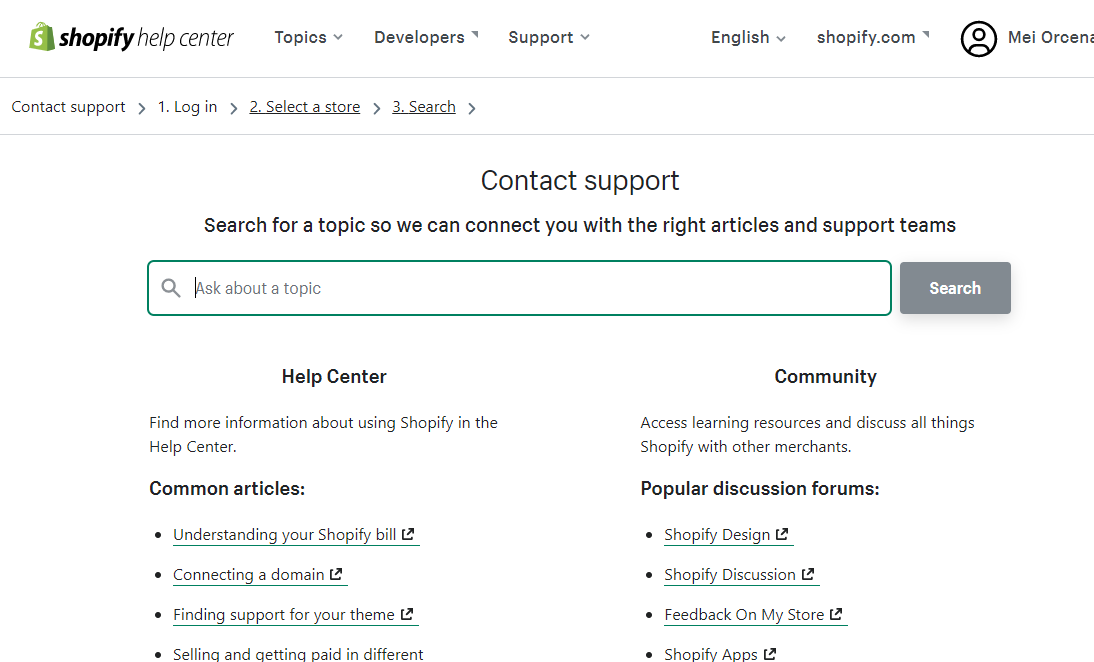Viewport: 1094px width, 662px height.
Task: Open the shopify.com menu
Action: [873, 37]
